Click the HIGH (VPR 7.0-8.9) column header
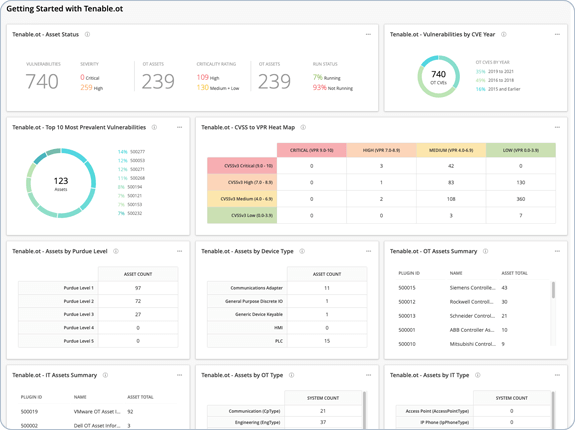Screen dimensions: 575x430 [x=381, y=150]
